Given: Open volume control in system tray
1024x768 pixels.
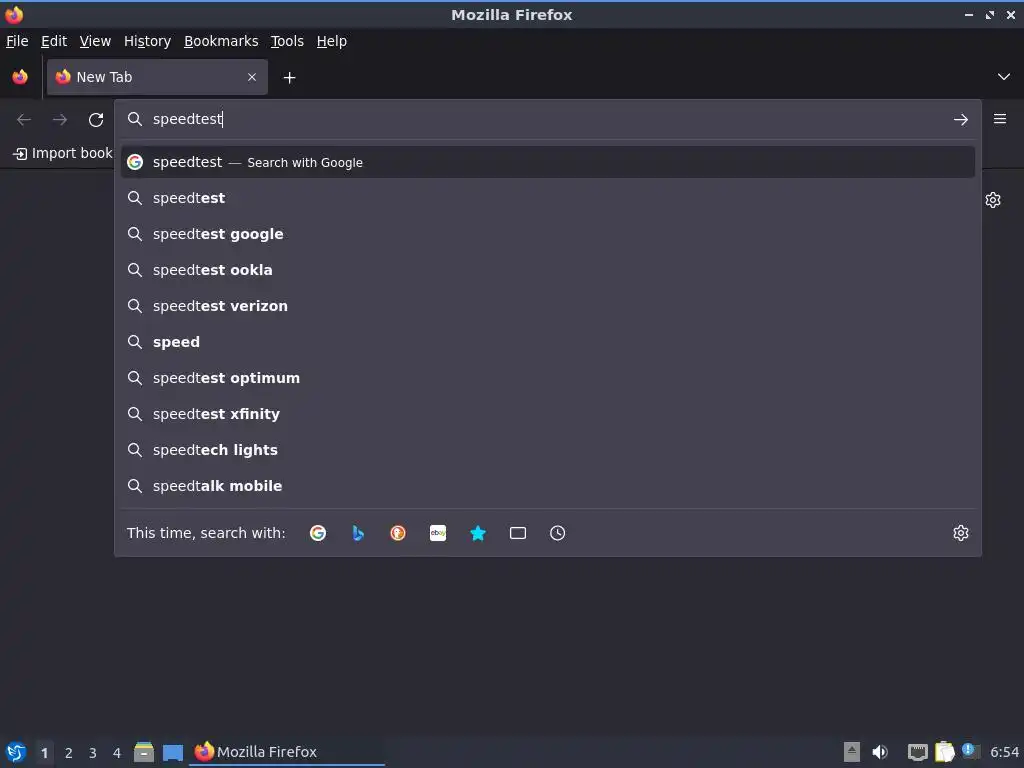Looking at the screenshot, I should coord(880,752).
